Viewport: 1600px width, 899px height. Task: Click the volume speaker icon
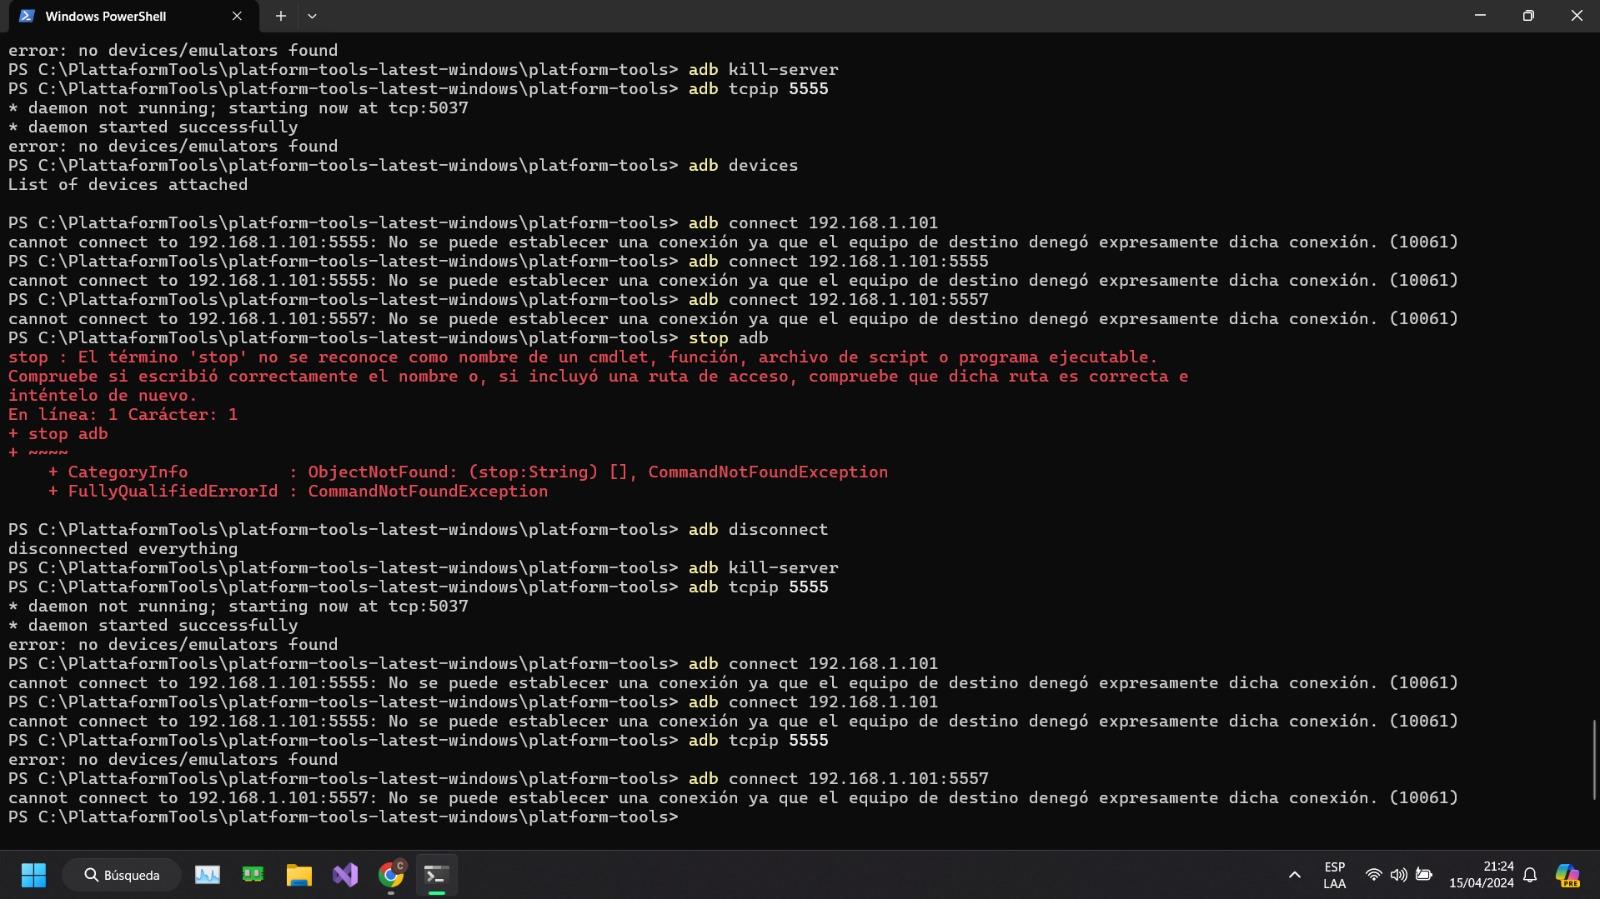[x=1398, y=875]
